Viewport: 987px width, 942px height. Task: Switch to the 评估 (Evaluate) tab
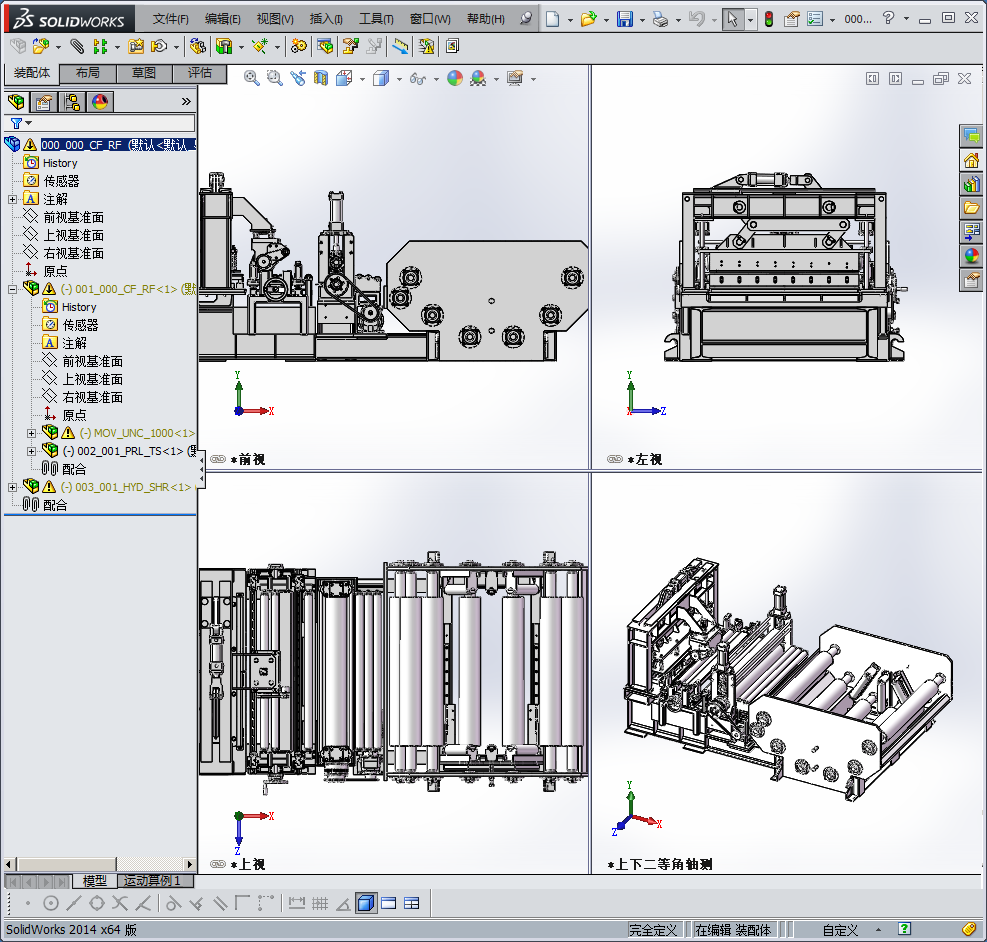pyautogui.click(x=200, y=73)
